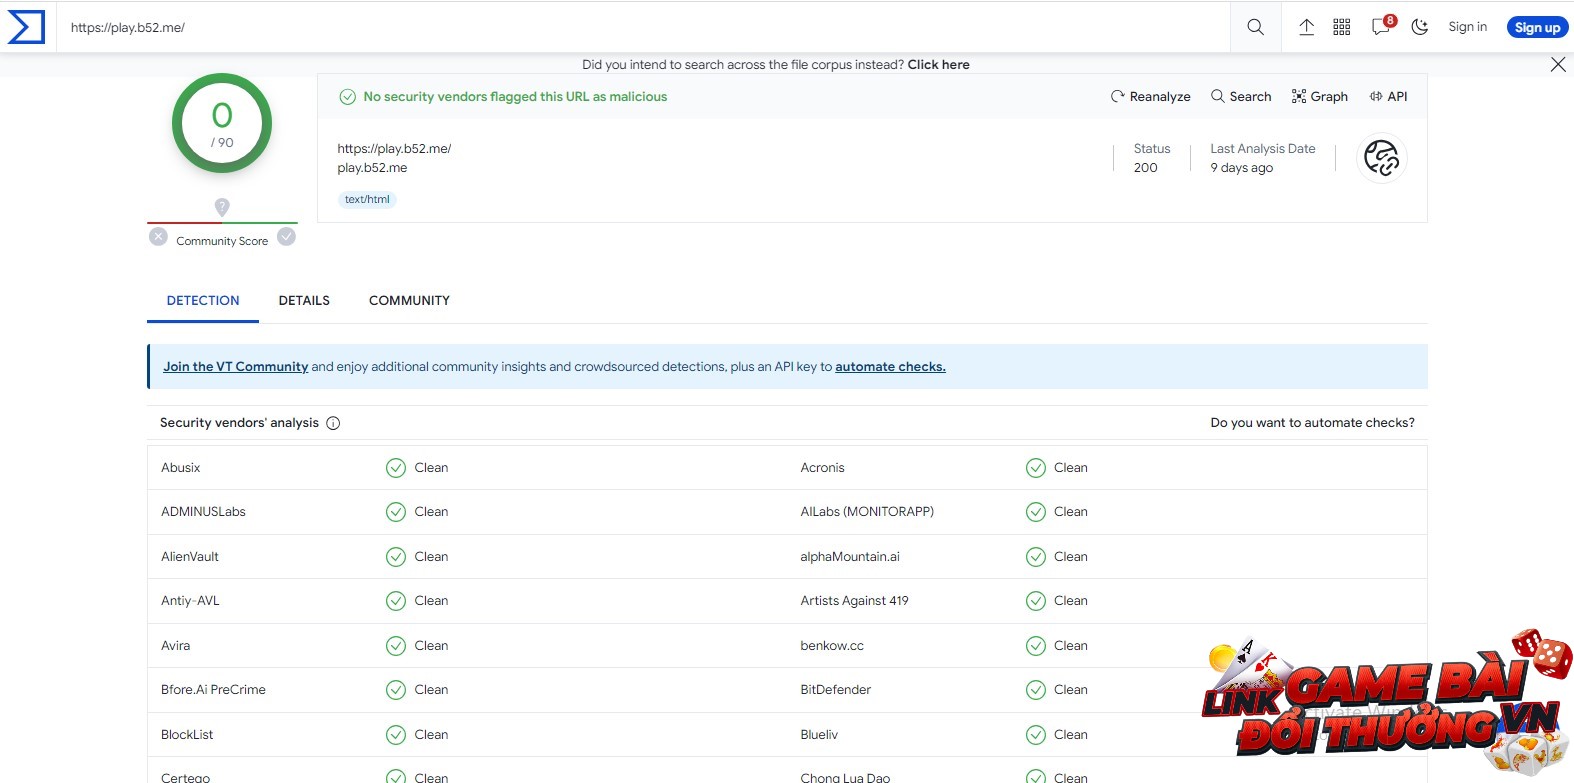This screenshot has width=1574, height=783.
Task: Switch to the COMMUNITY tab
Action: [409, 300]
